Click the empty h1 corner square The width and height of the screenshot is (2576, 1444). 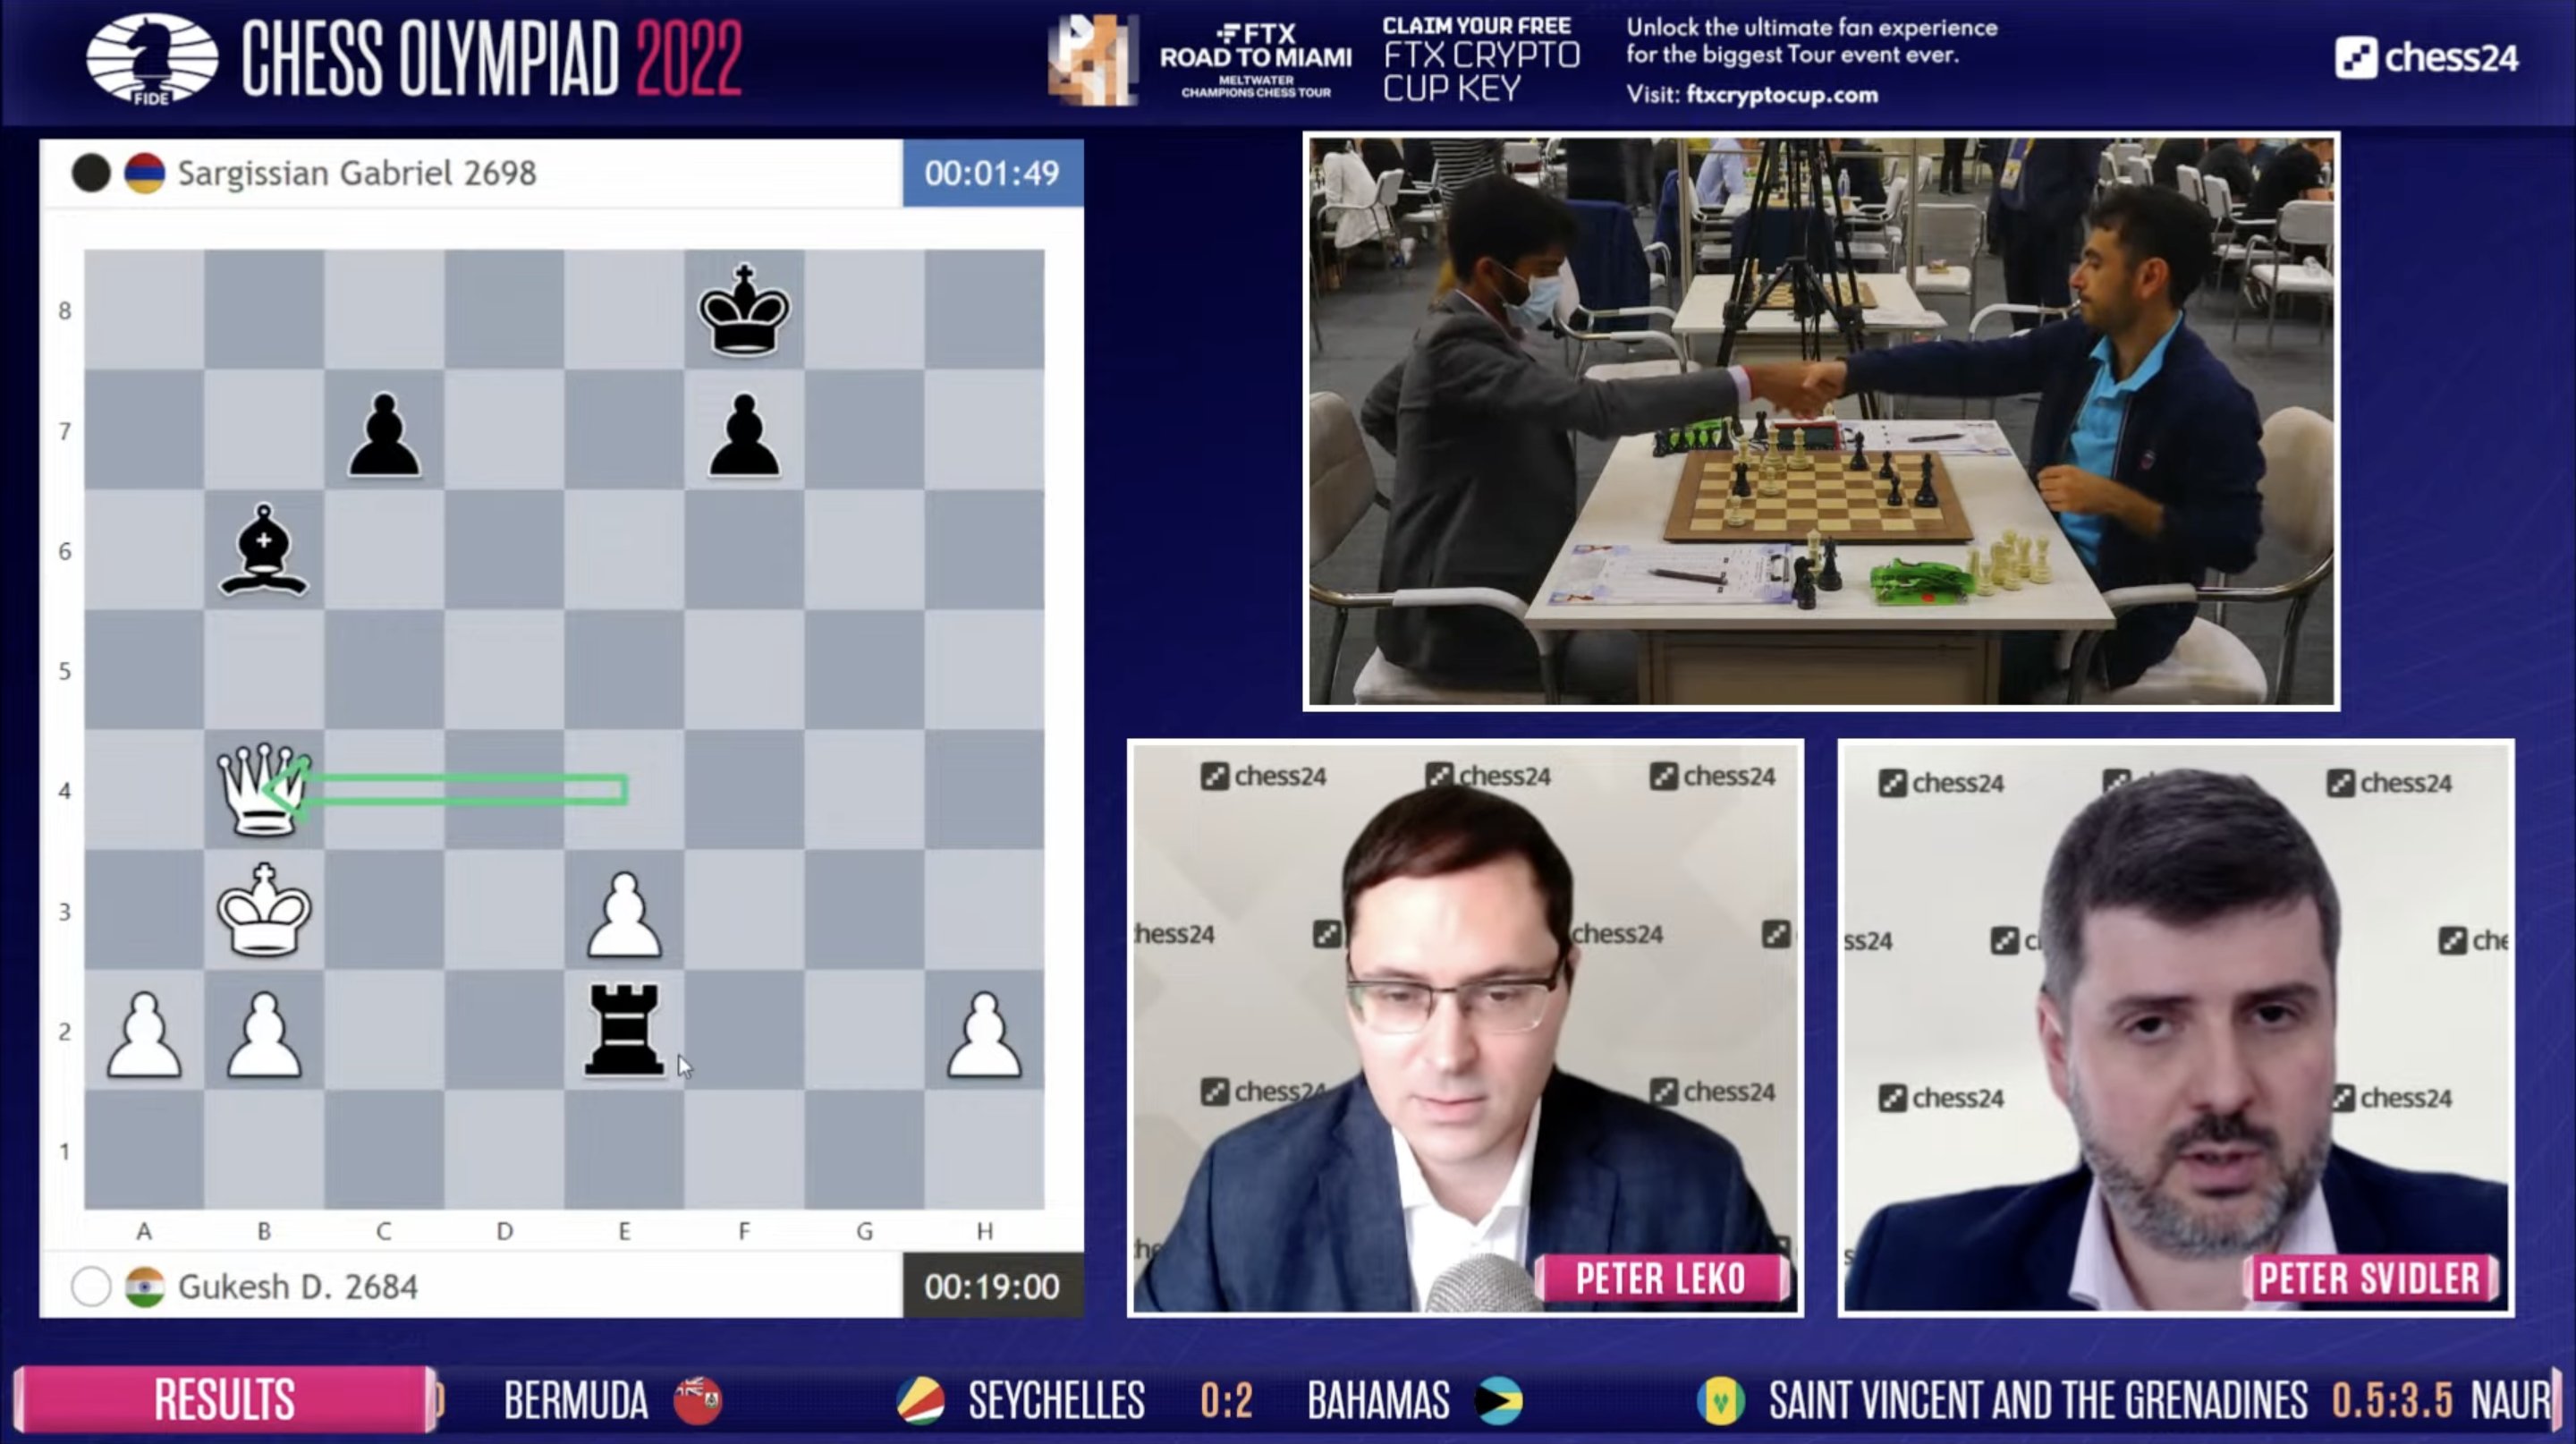tap(984, 1150)
